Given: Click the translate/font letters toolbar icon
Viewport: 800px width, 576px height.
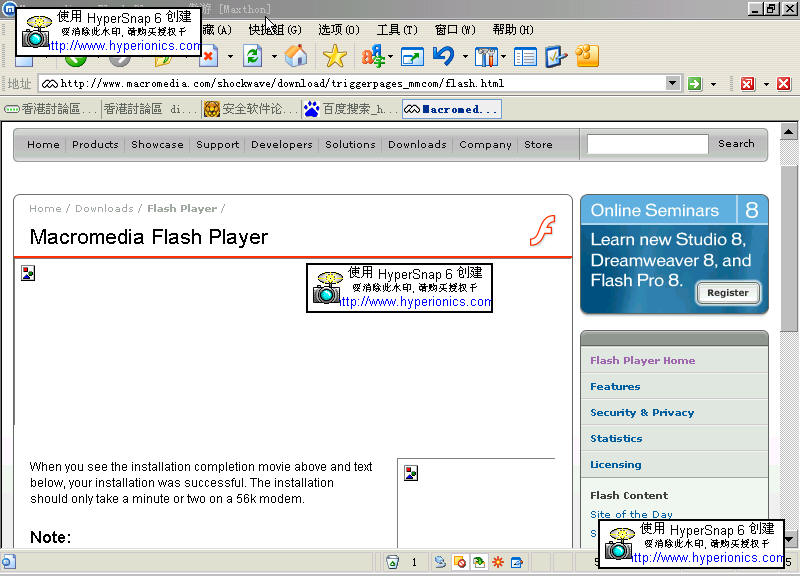Looking at the screenshot, I should tap(372, 56).
